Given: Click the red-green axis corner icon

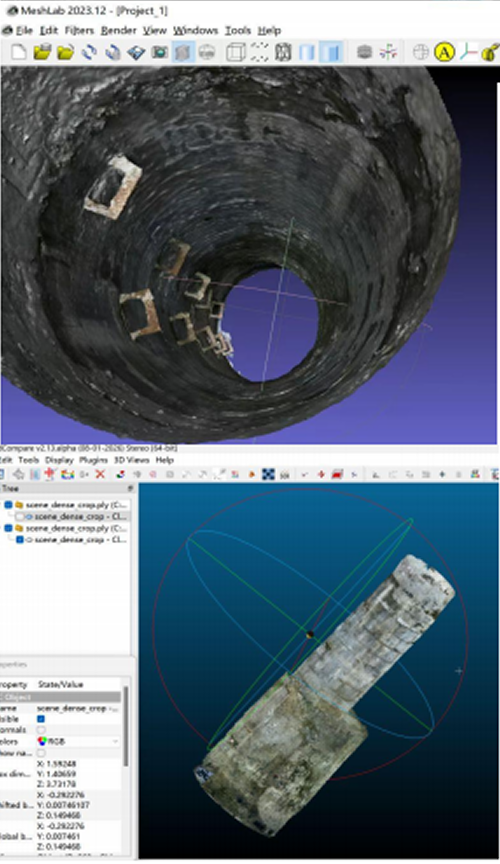Looking at the screenshot, I should point(469,52).
